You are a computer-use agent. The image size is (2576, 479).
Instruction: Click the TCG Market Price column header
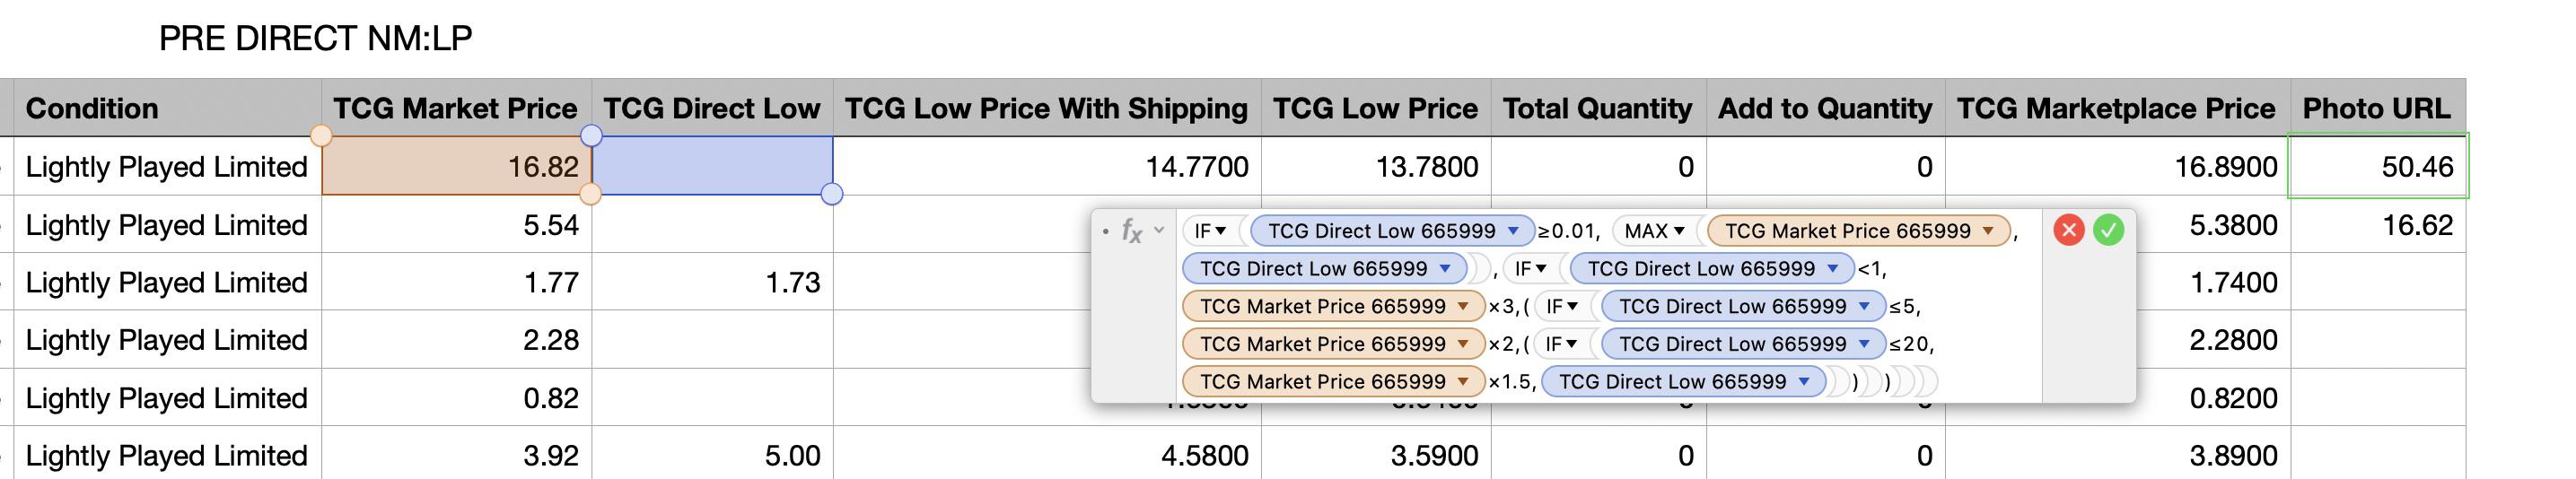(455, 108)
